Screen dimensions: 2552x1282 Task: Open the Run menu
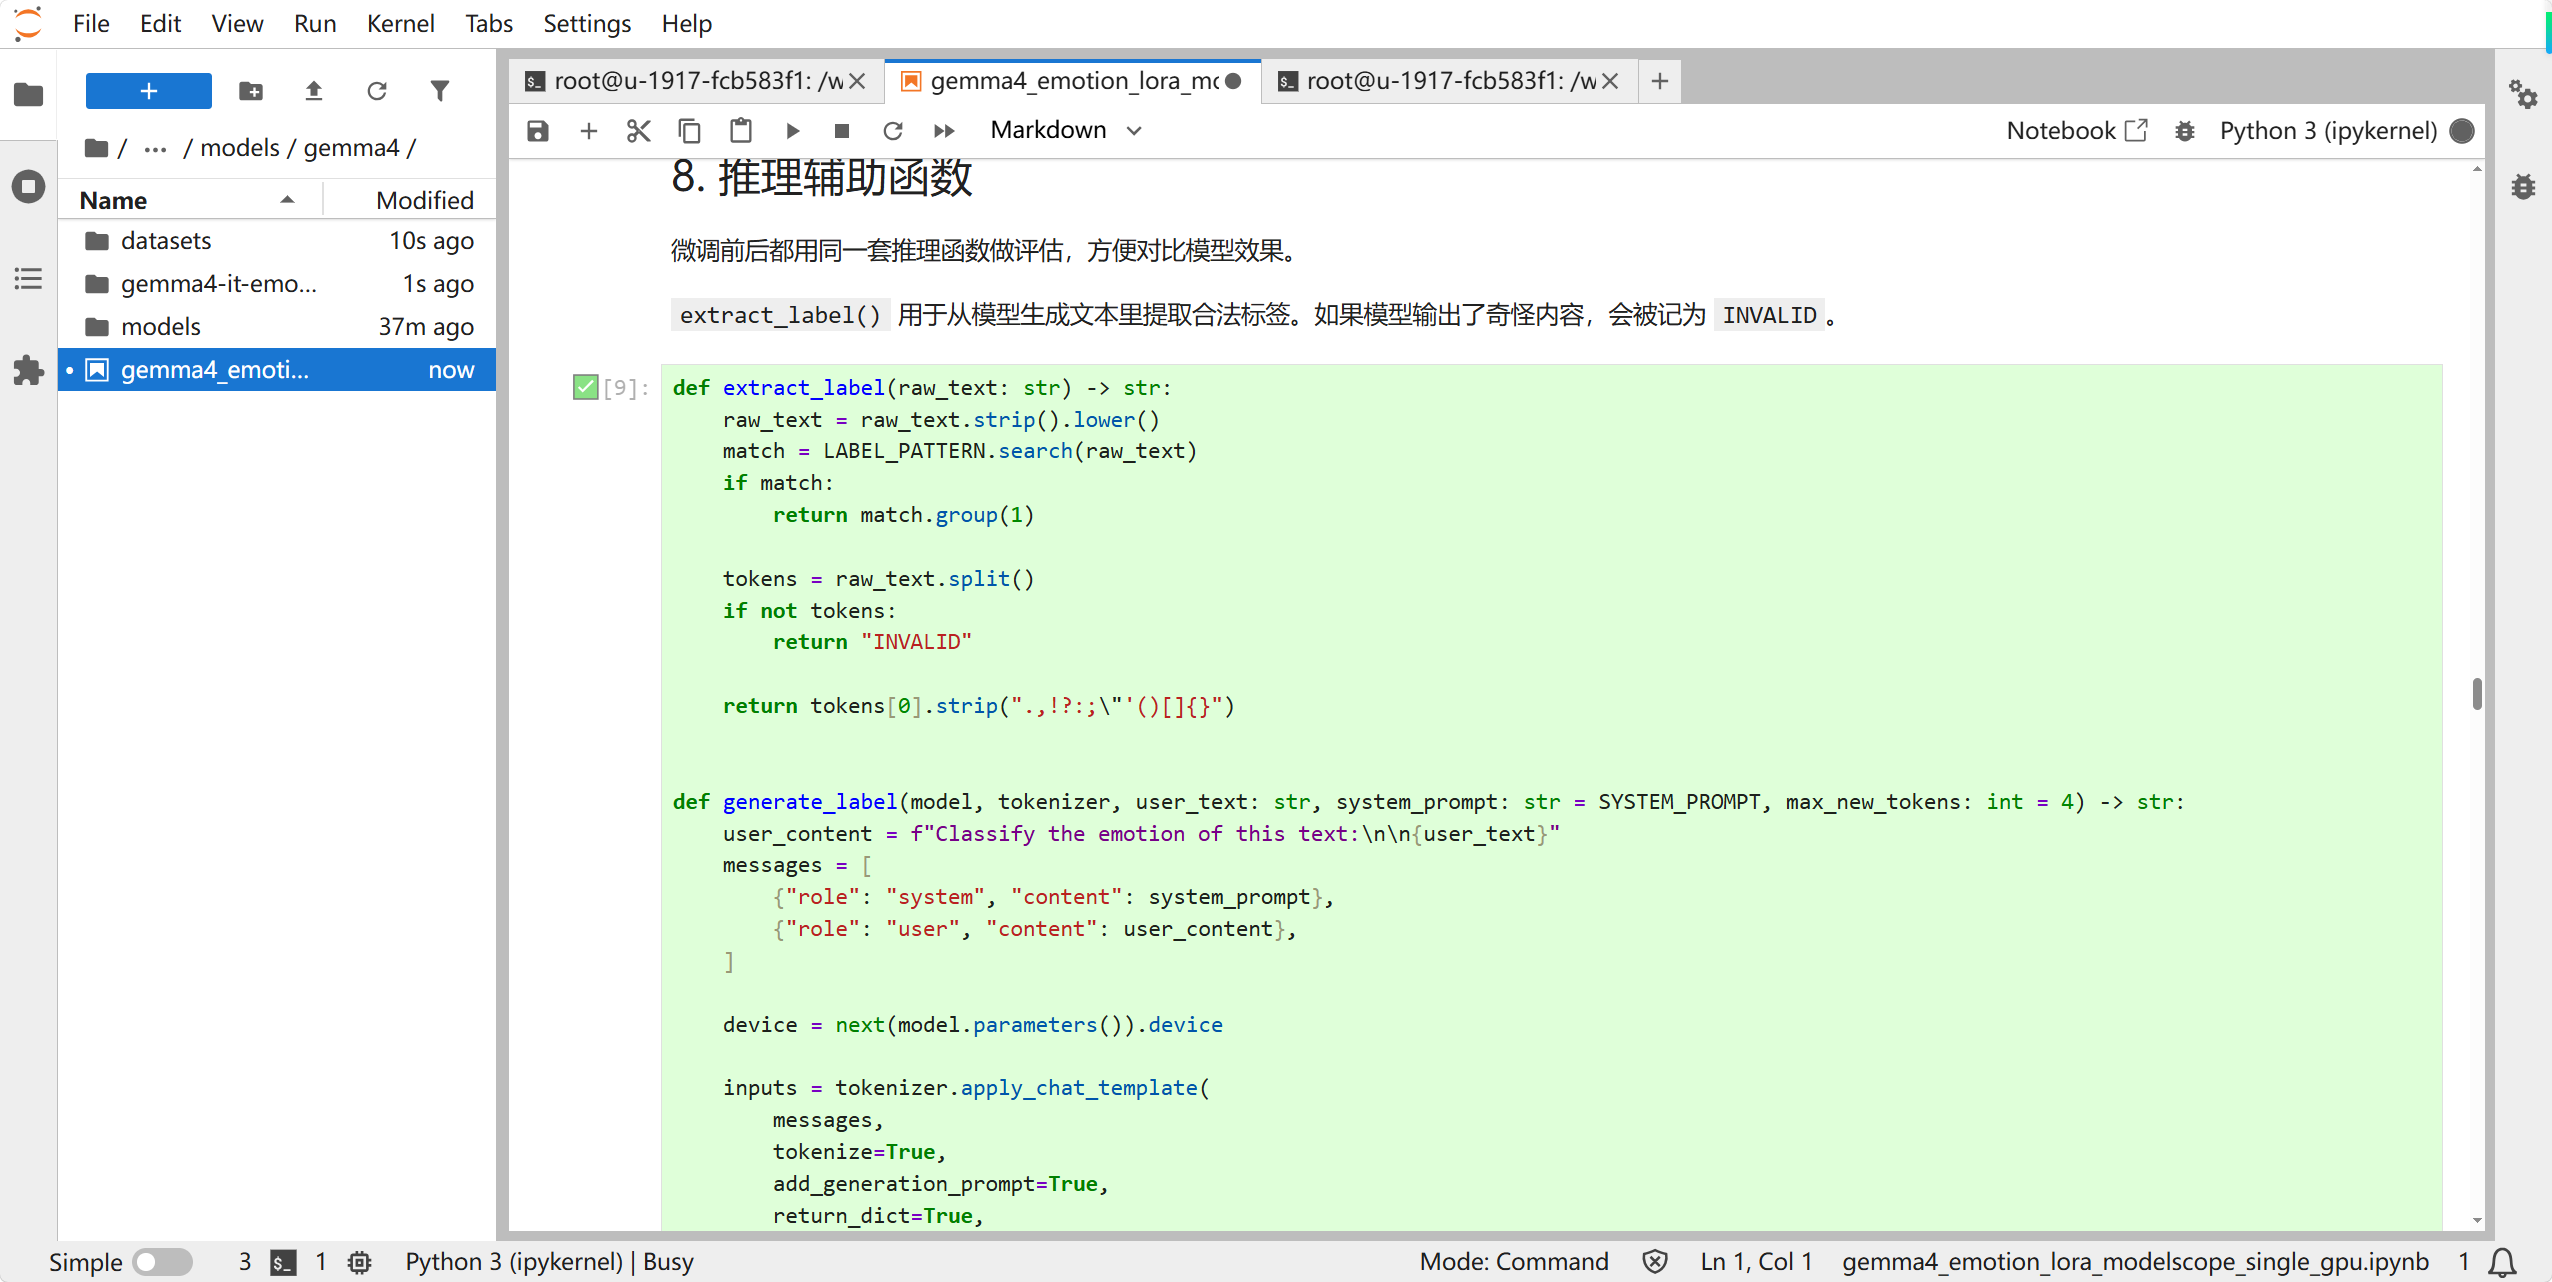(x=315, y=23)
